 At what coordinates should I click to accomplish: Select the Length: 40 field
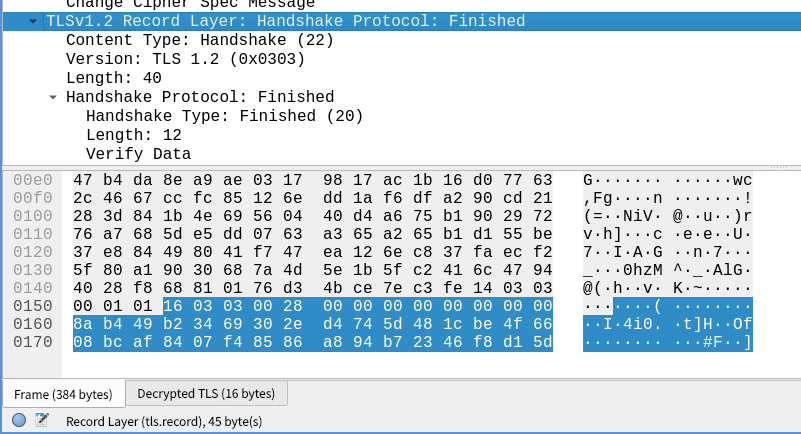[x=114, y=78]
